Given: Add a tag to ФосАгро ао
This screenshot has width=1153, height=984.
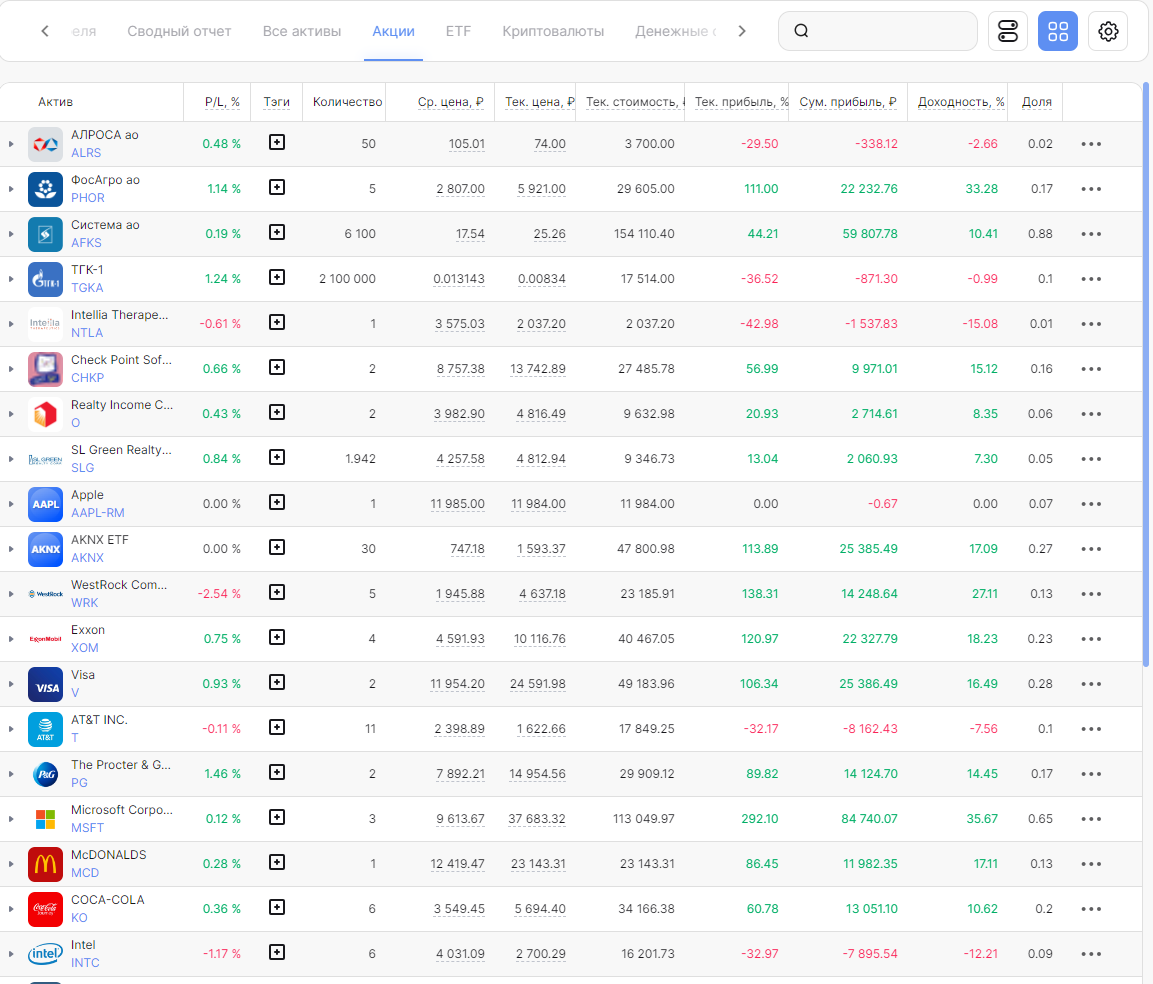Looking at the screenshot, I should [276, 188].
